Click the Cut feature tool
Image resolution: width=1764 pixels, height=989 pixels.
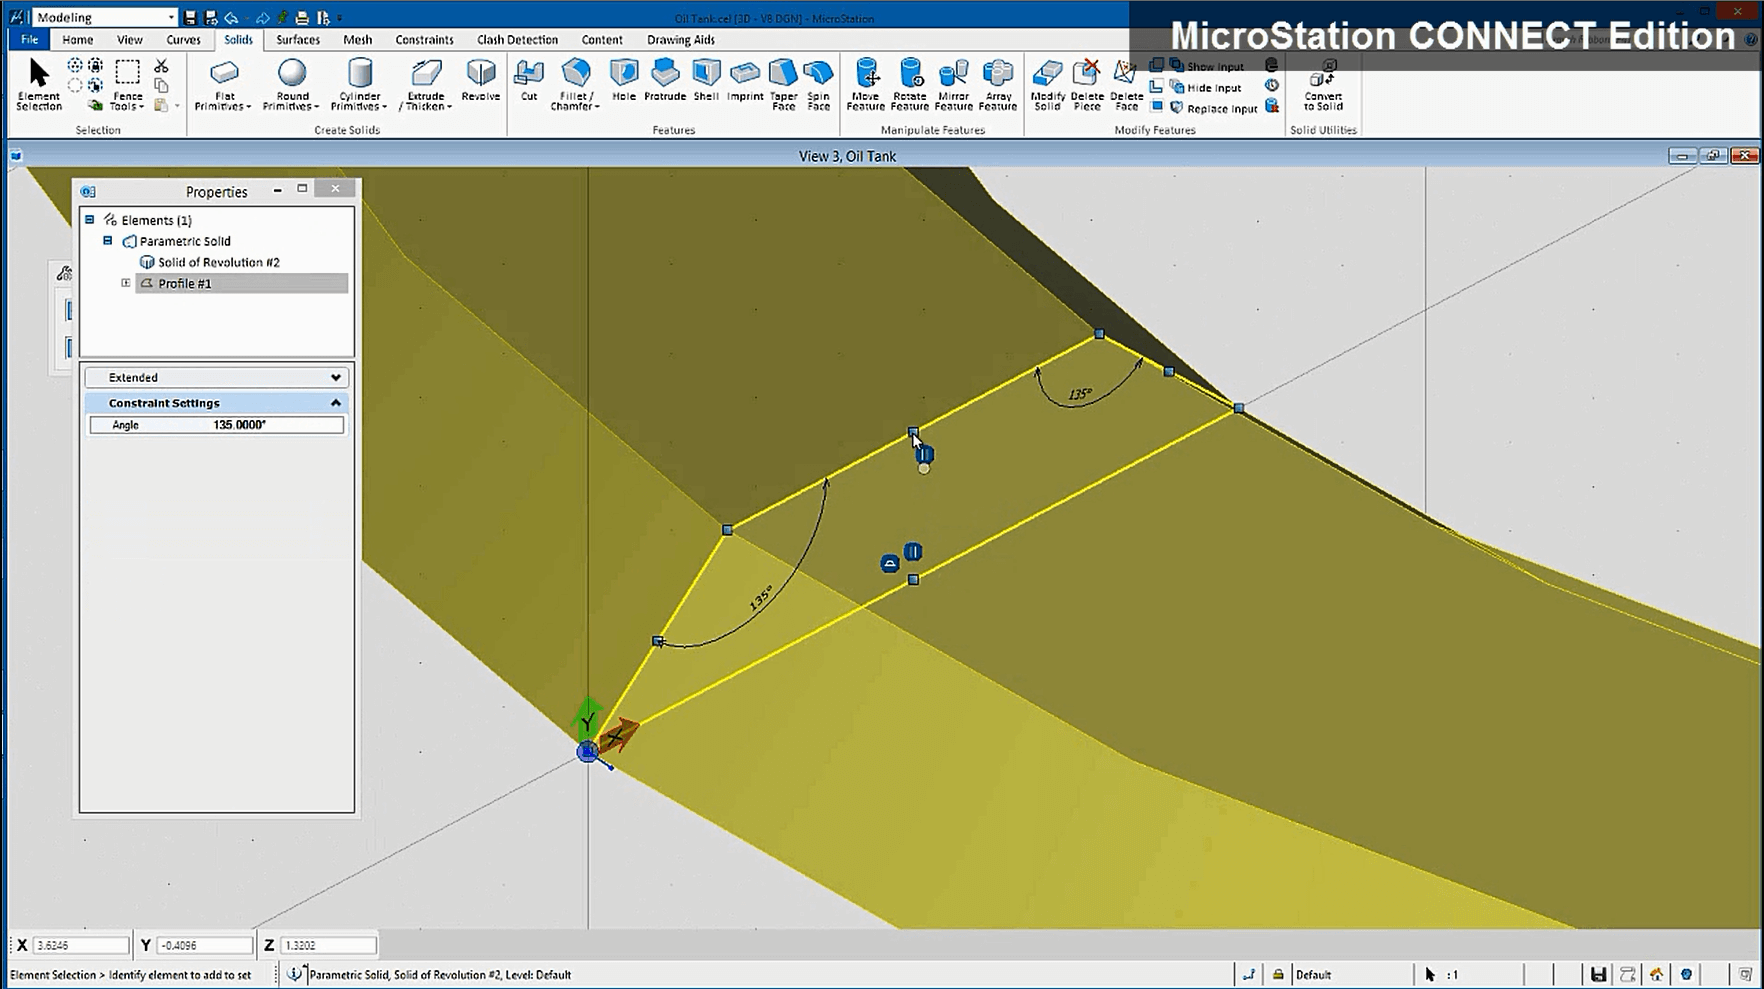coord(529,81)
